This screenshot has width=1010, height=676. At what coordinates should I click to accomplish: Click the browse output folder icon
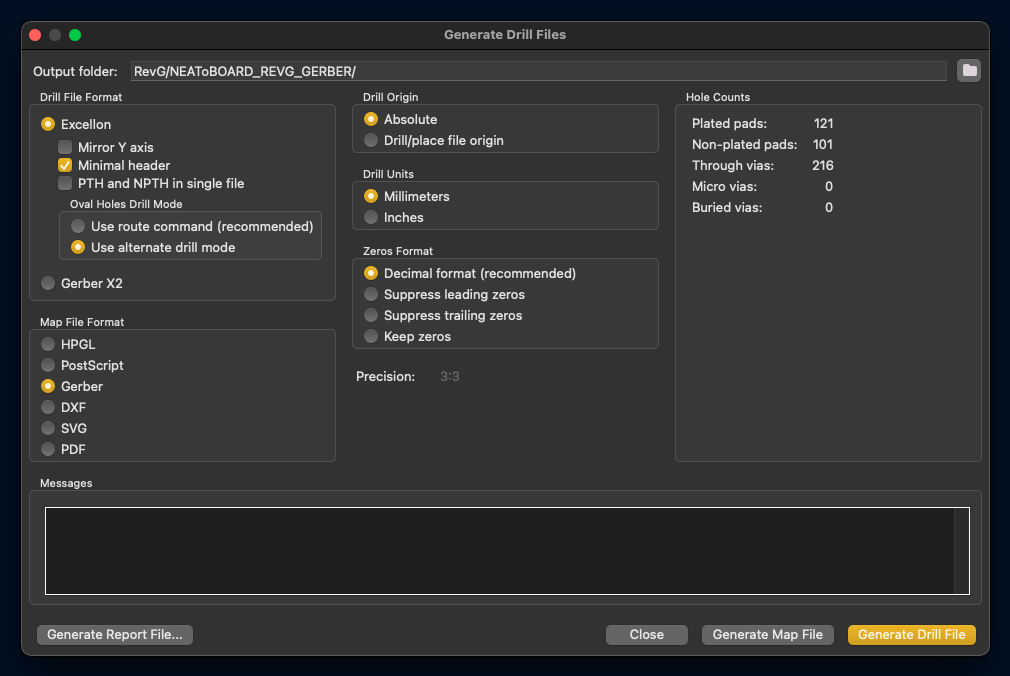pos(969,70)
